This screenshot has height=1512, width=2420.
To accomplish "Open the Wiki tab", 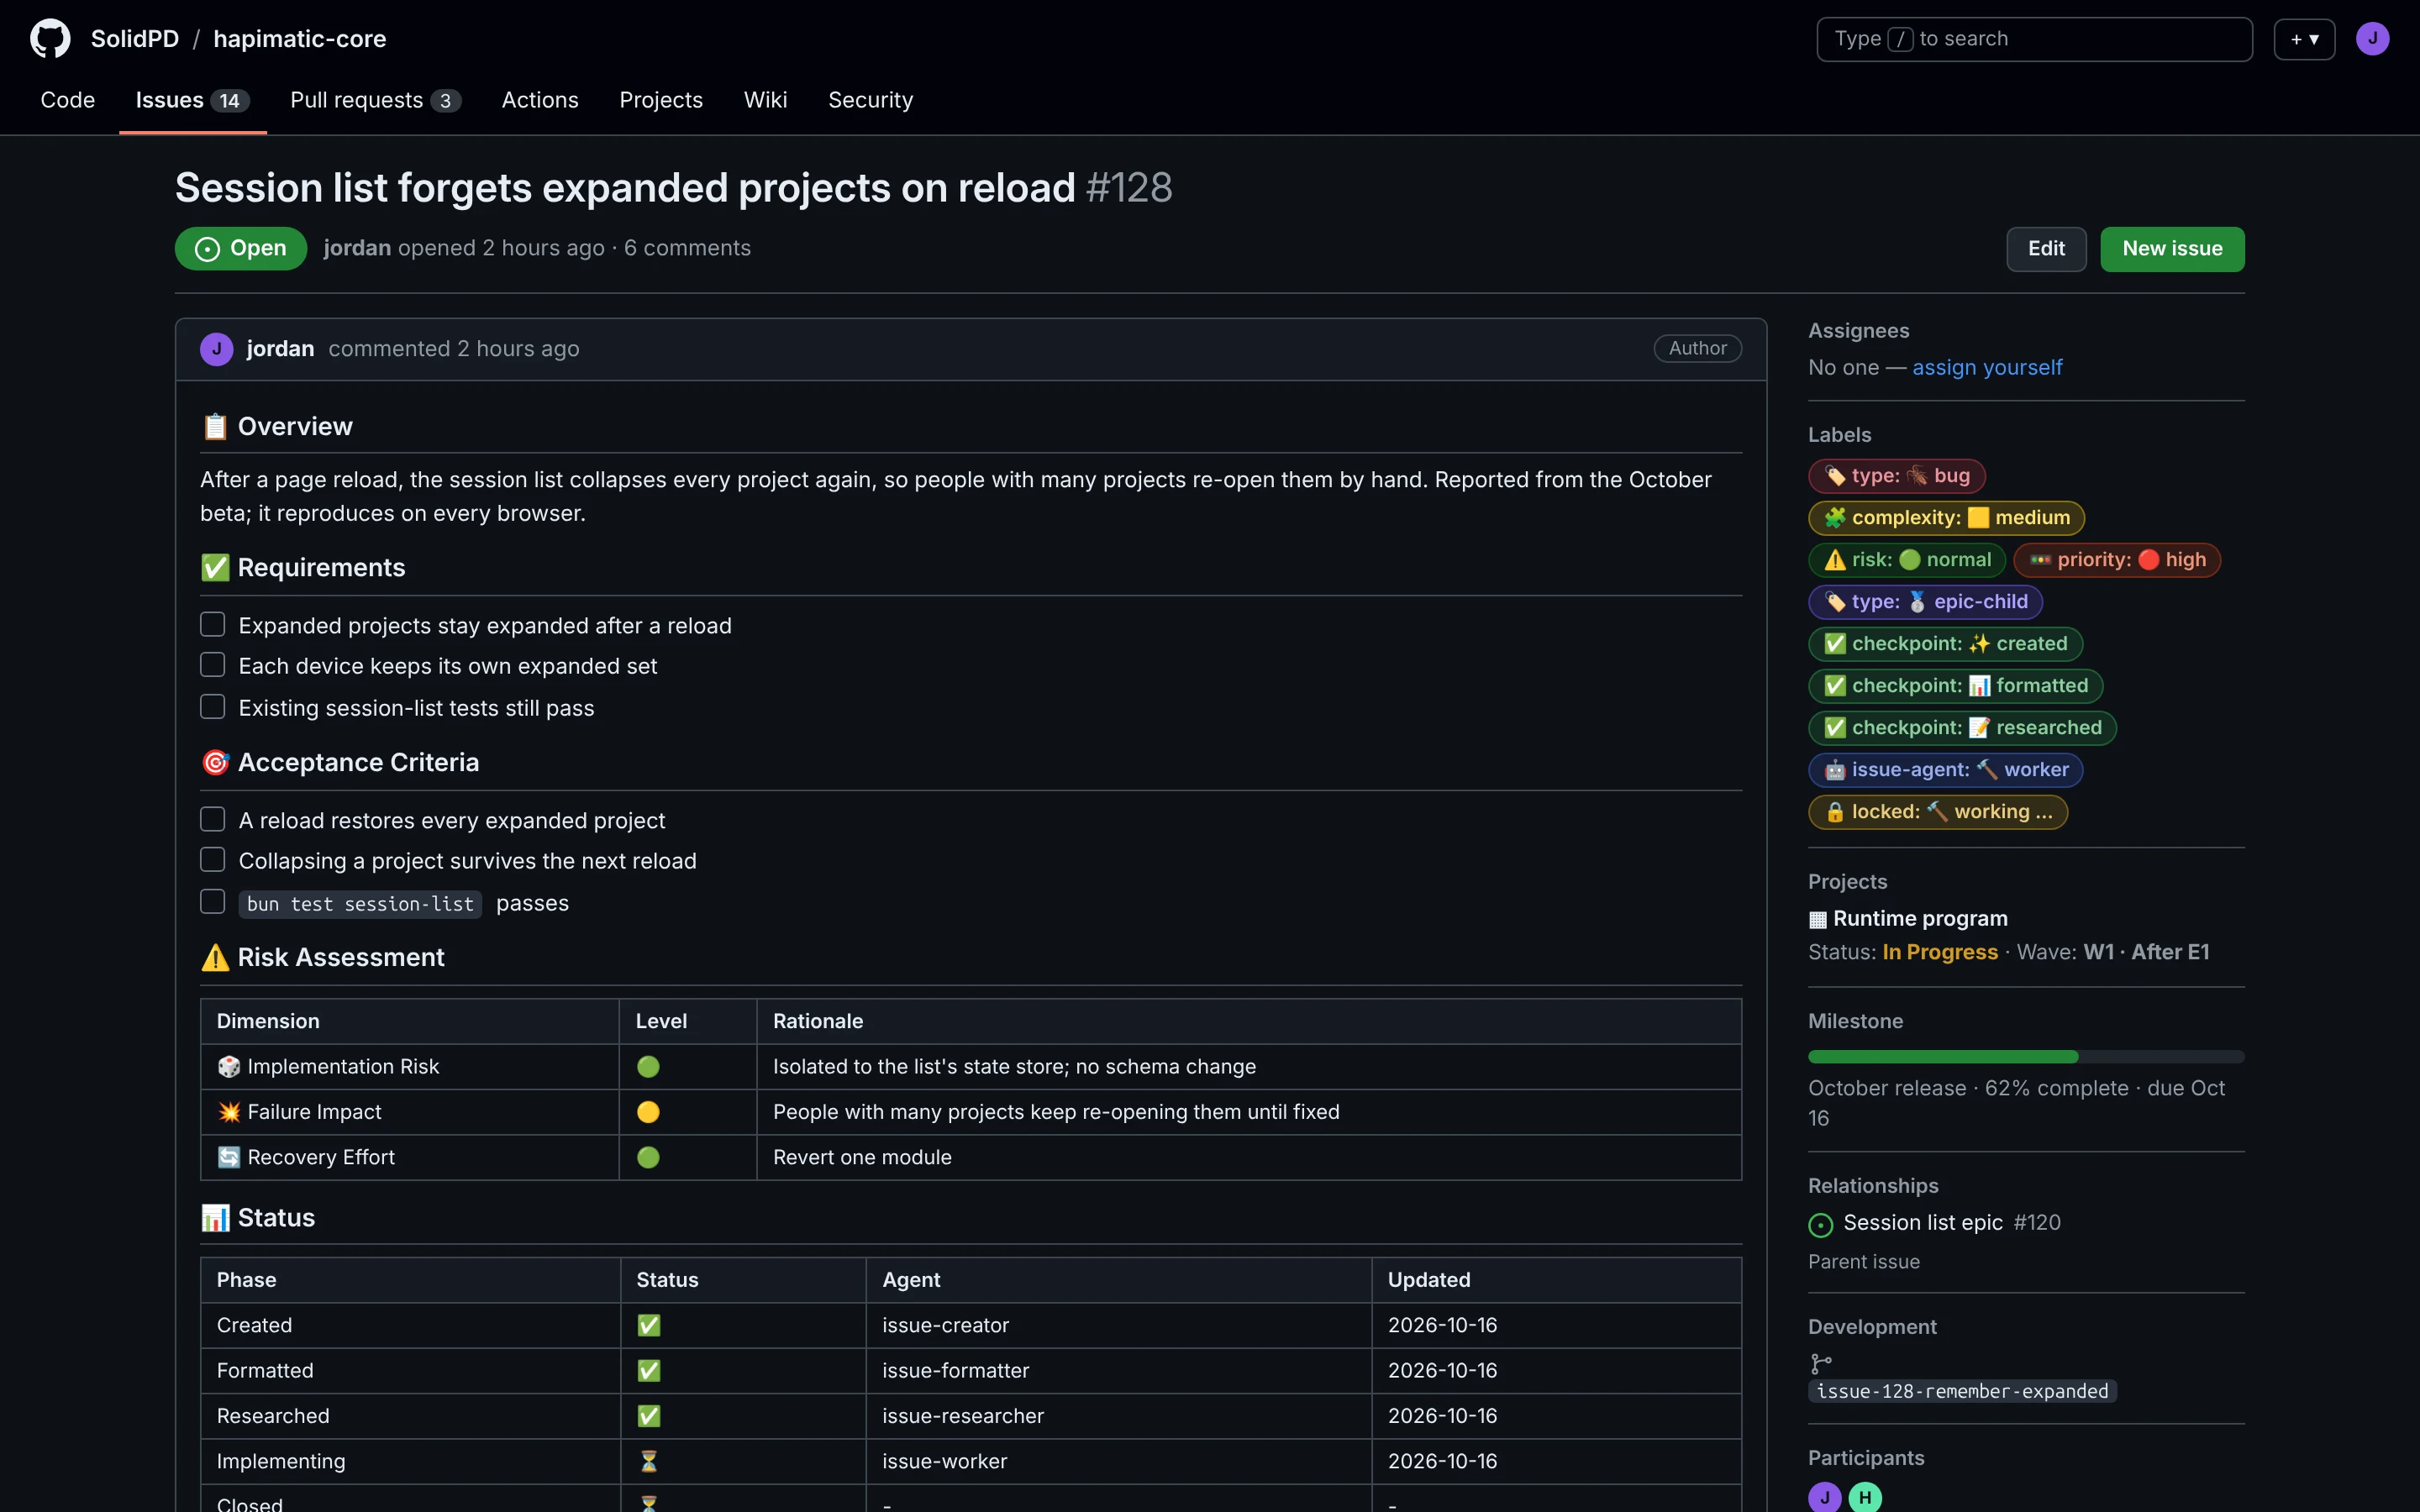I will click(x=765, y=100).
